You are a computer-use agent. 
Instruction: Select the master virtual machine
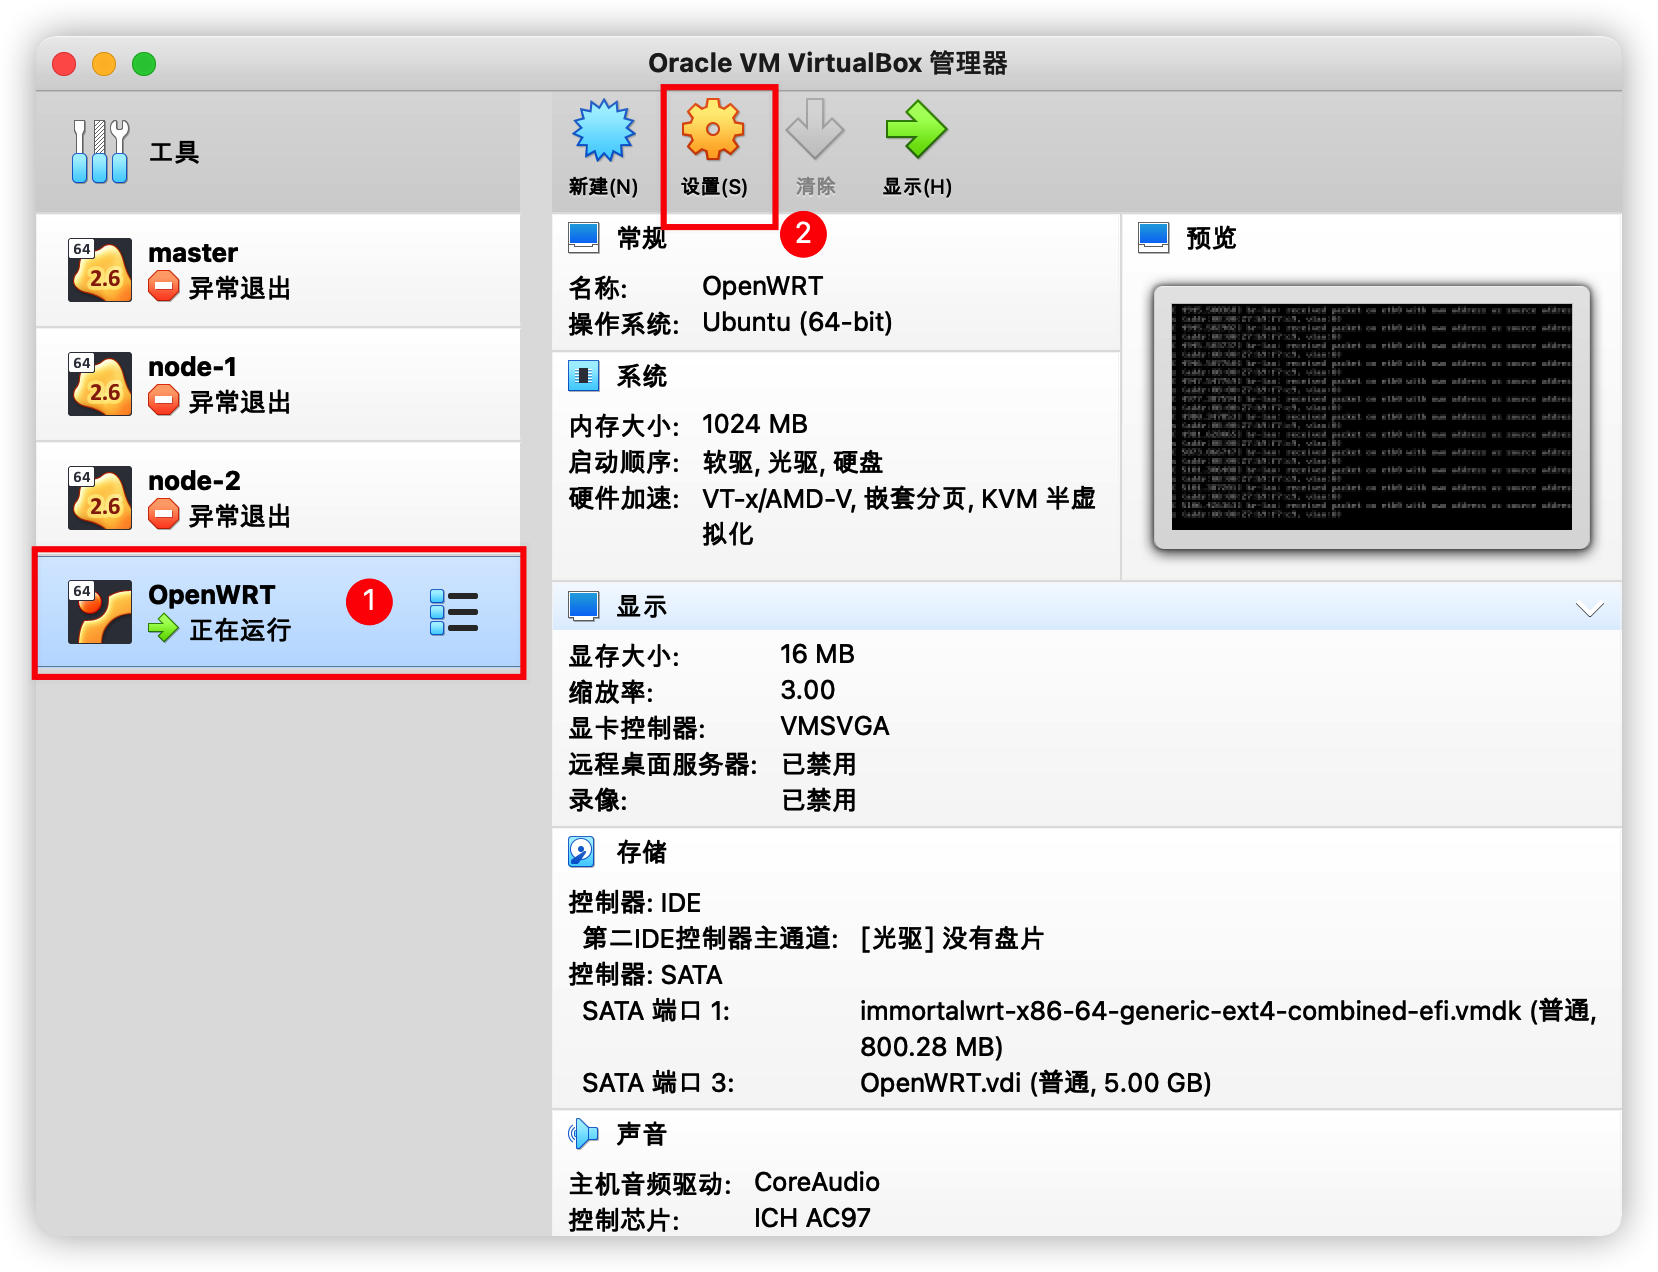coord(278,270)
